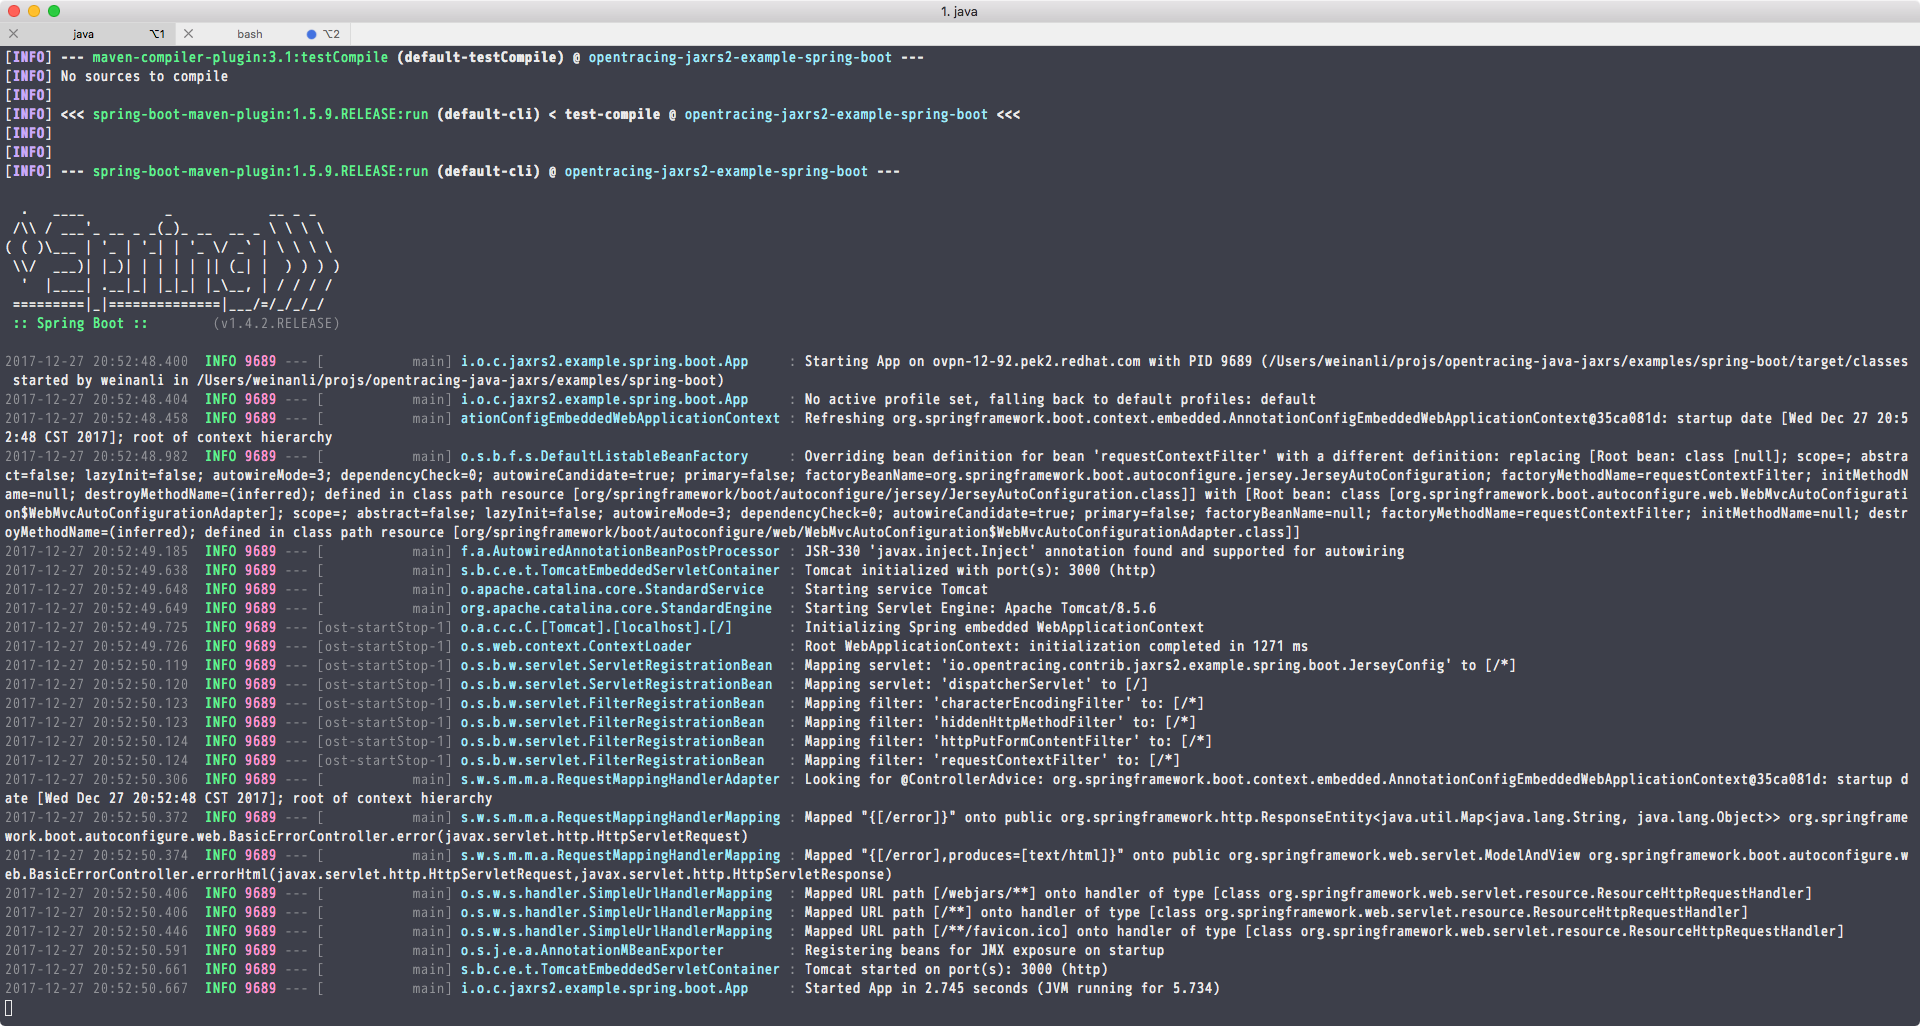Click the '1. java' window title

point(959,11)
